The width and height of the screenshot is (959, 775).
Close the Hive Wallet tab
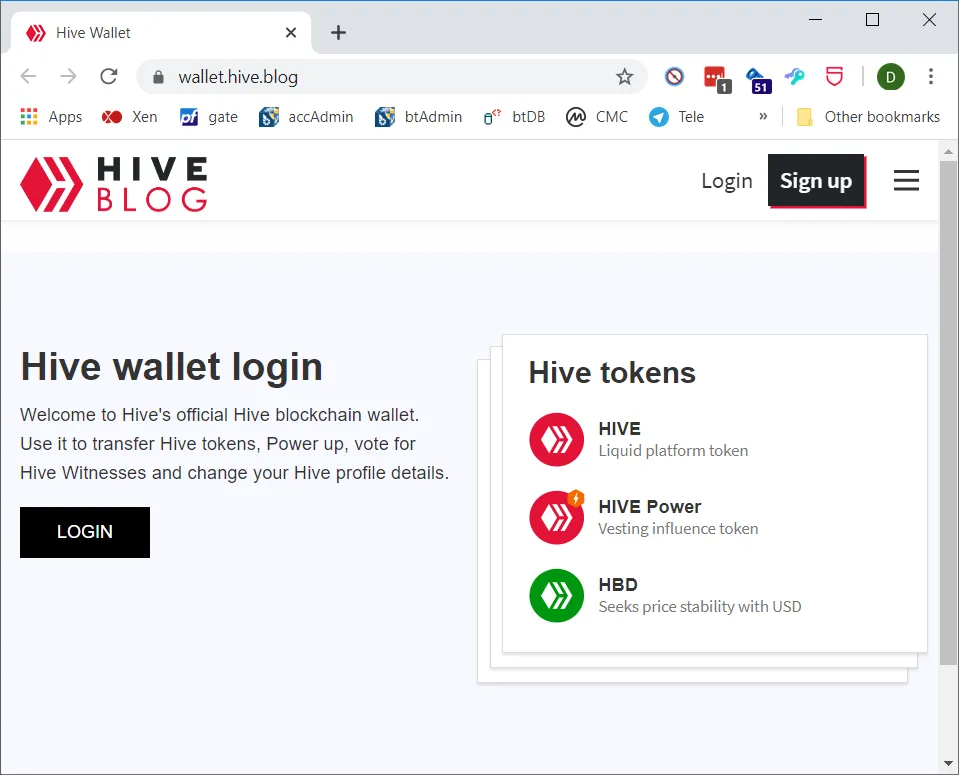(291, 32)
